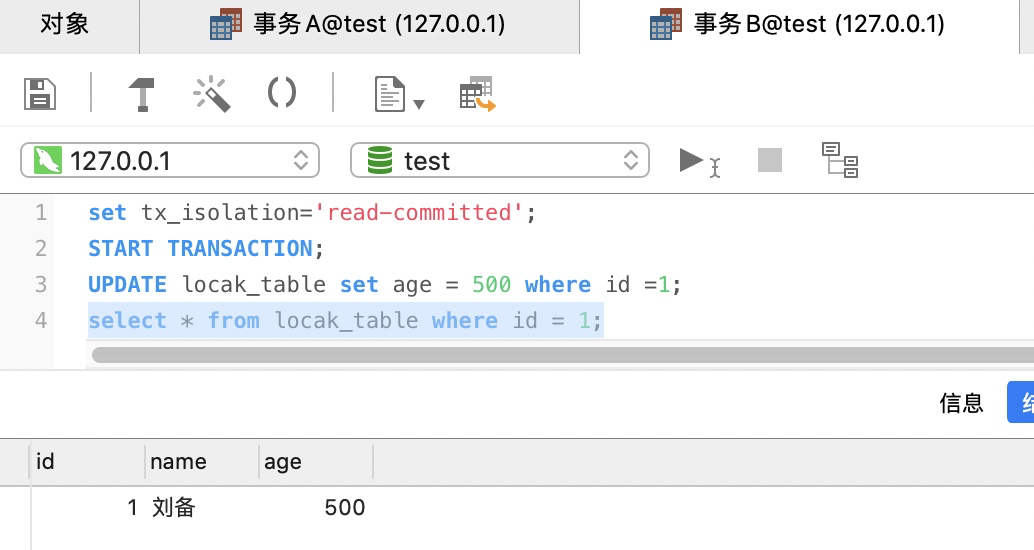Open the test database dropdown
Viewport: 1034px width, 550px height.
[x=499, y=160]
